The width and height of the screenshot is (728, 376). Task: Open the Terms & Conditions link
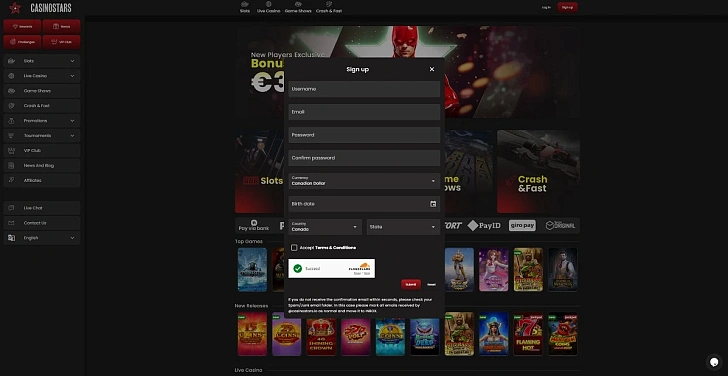pyautogui.click(x=336, y=248)
